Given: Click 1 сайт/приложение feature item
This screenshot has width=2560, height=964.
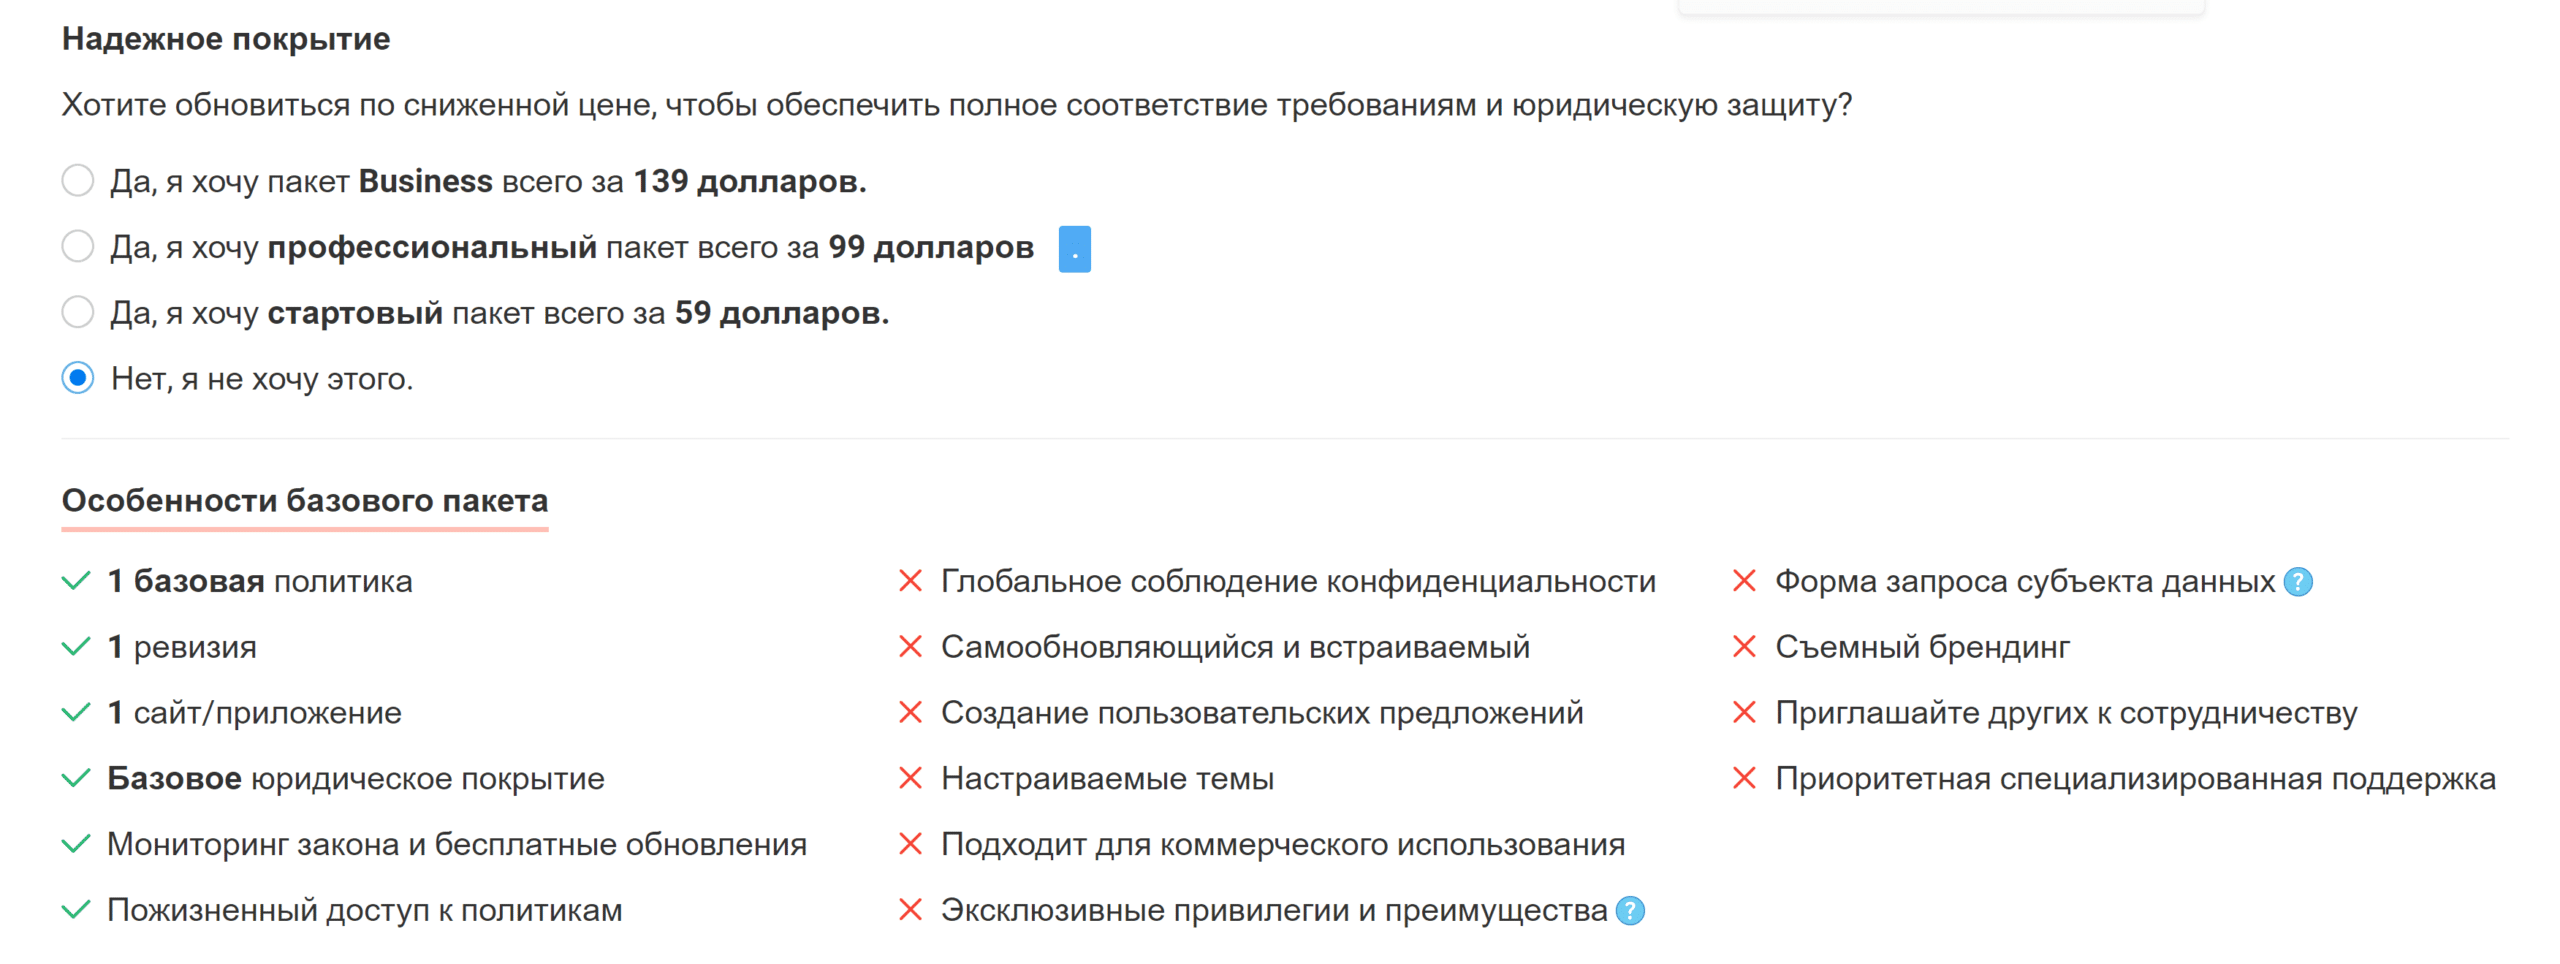Looking at the screenshot, I should coord(253,712).
